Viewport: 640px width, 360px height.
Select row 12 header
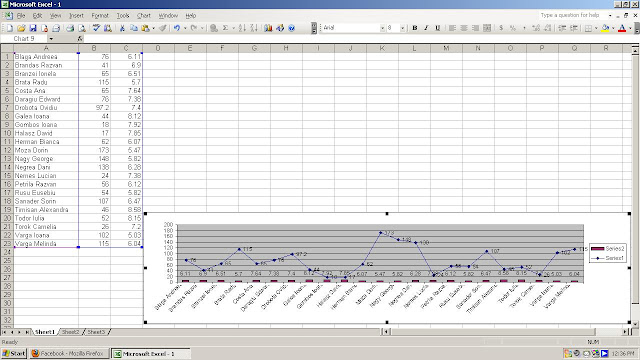click(7, 150)
